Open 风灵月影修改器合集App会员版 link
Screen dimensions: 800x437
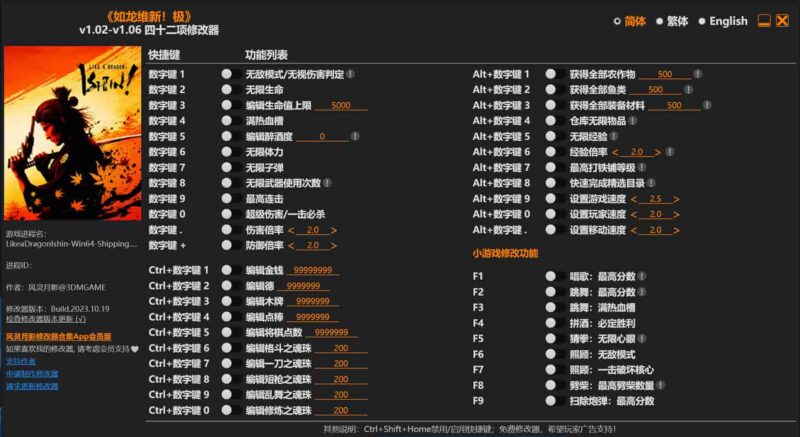click(59, 337)
